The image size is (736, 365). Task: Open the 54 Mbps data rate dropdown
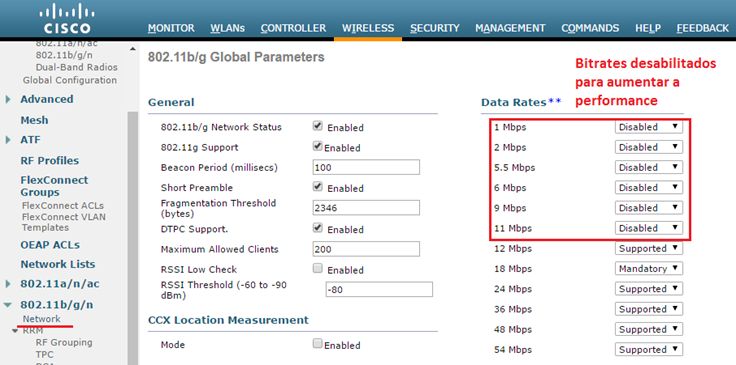(649, 350)
